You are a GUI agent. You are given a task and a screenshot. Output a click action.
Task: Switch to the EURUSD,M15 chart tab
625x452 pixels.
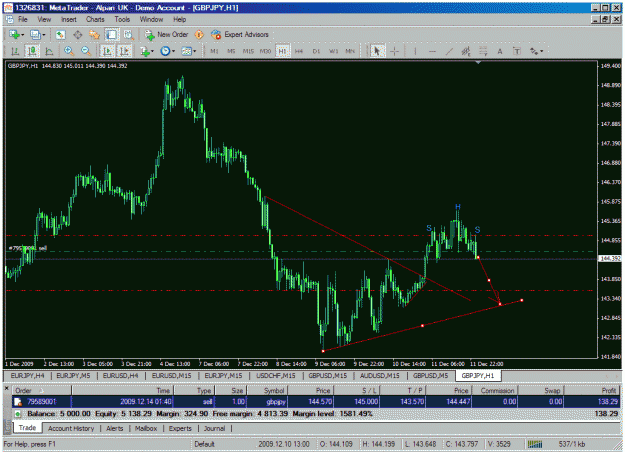coord(171,375)
